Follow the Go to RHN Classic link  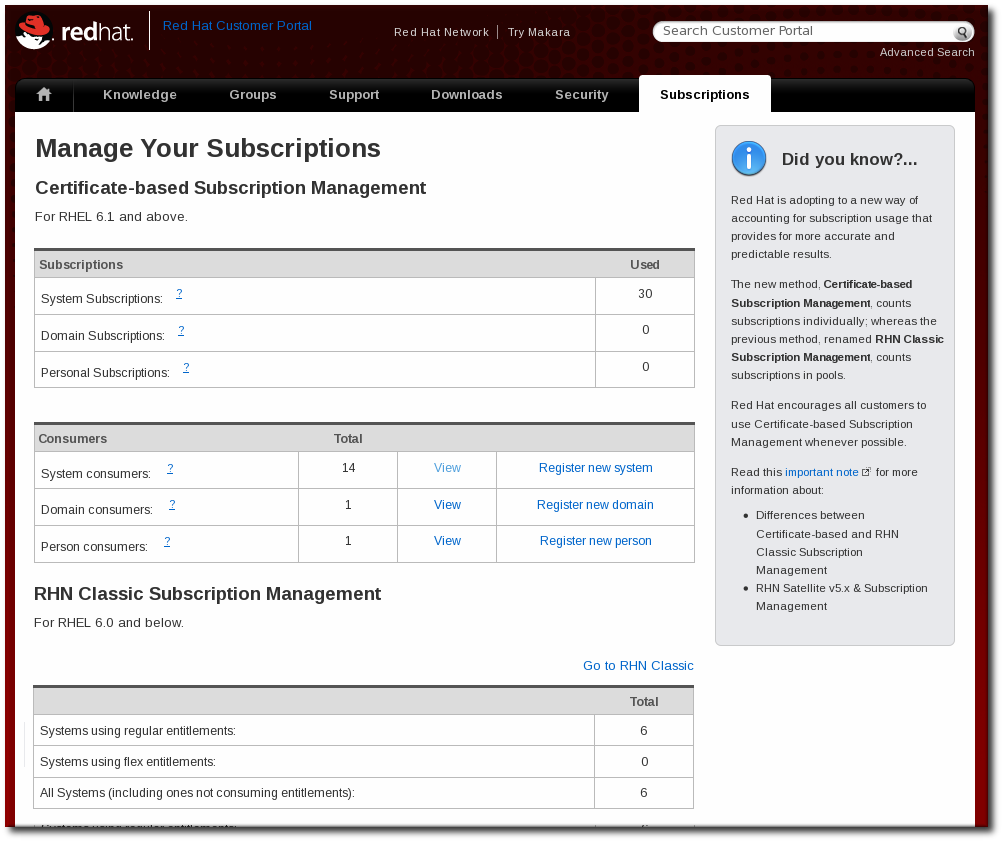click(638, 665)
